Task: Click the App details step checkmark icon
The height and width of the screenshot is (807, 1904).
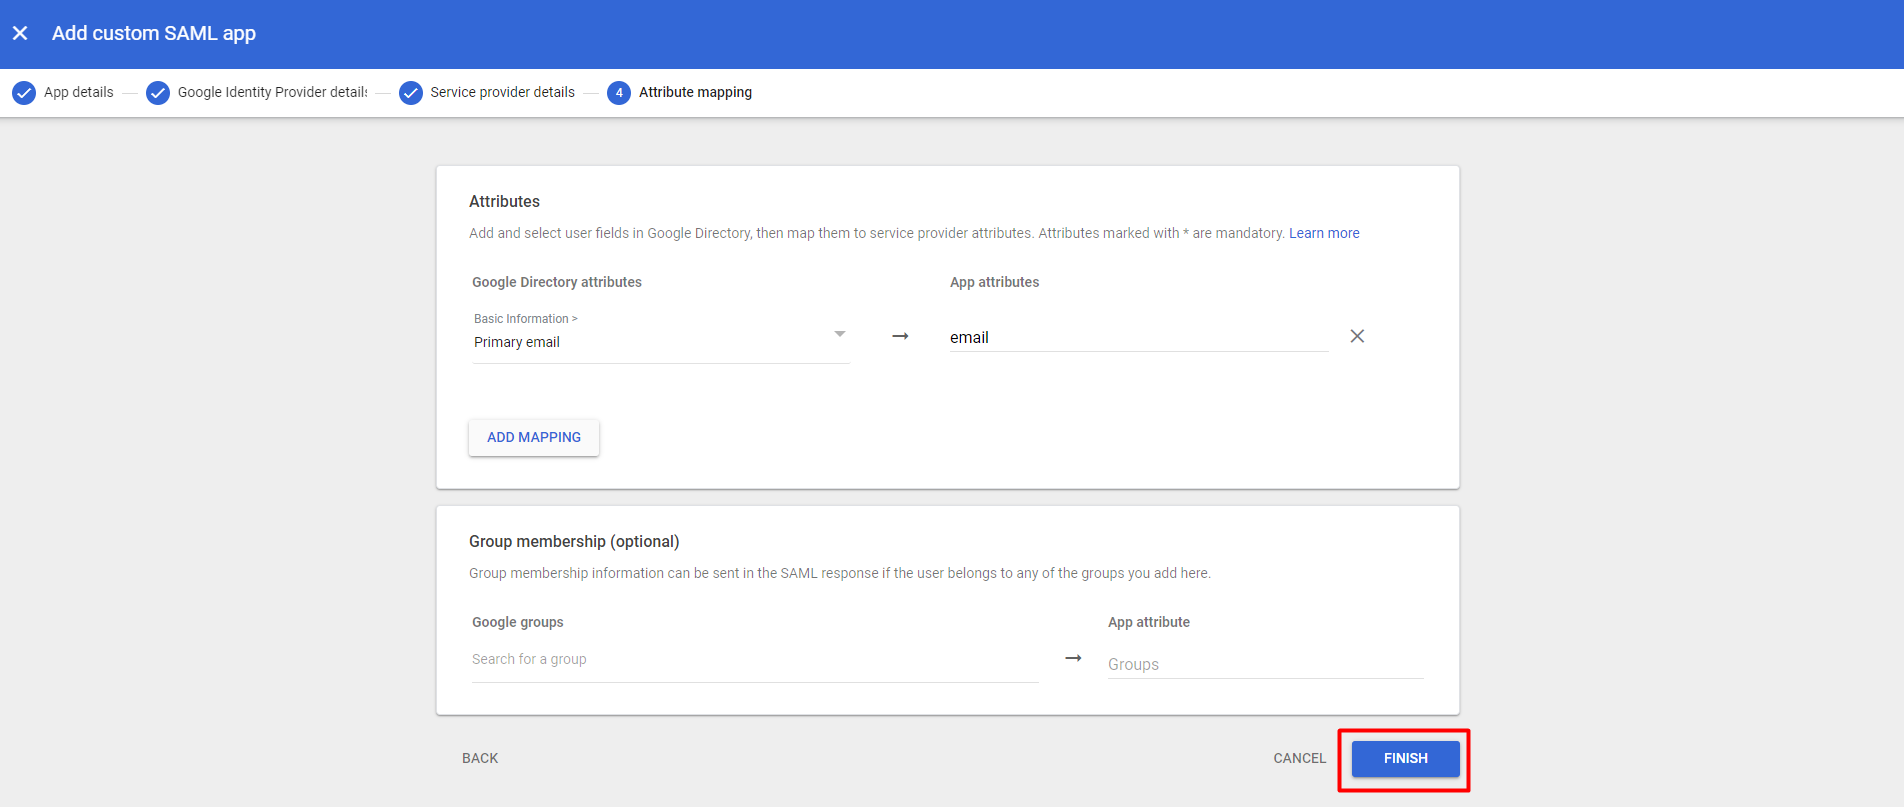Action: click(24, 93)
